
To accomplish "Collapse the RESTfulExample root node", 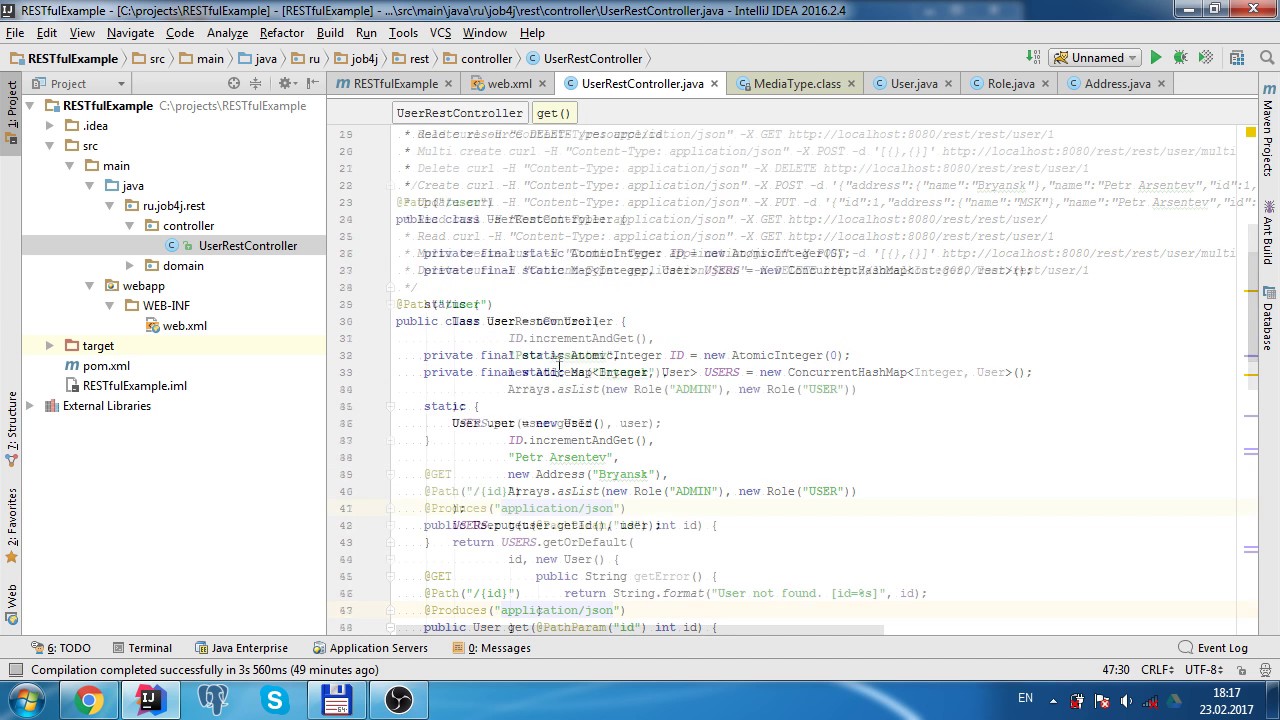I will point(30,106).
